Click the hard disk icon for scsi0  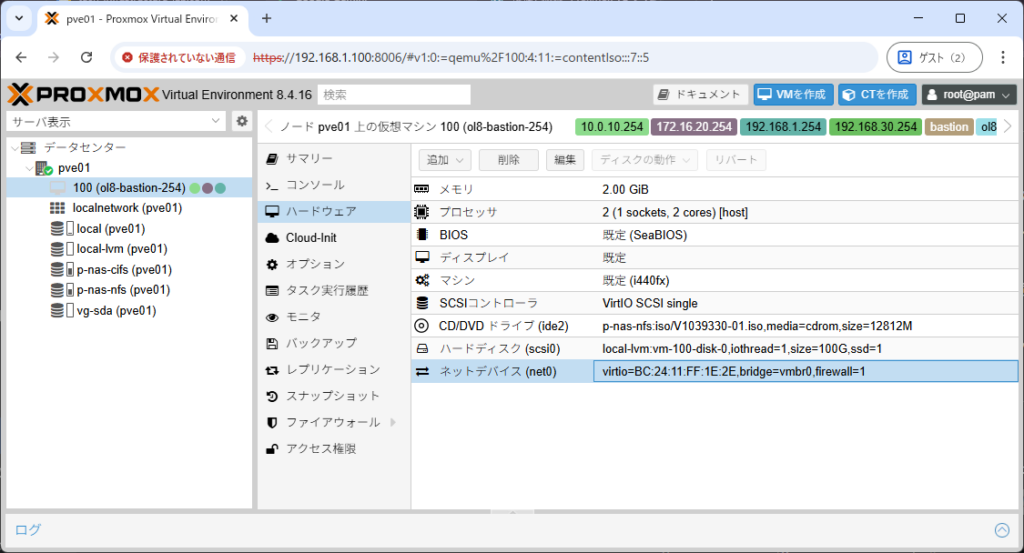[x=422, y=349]
